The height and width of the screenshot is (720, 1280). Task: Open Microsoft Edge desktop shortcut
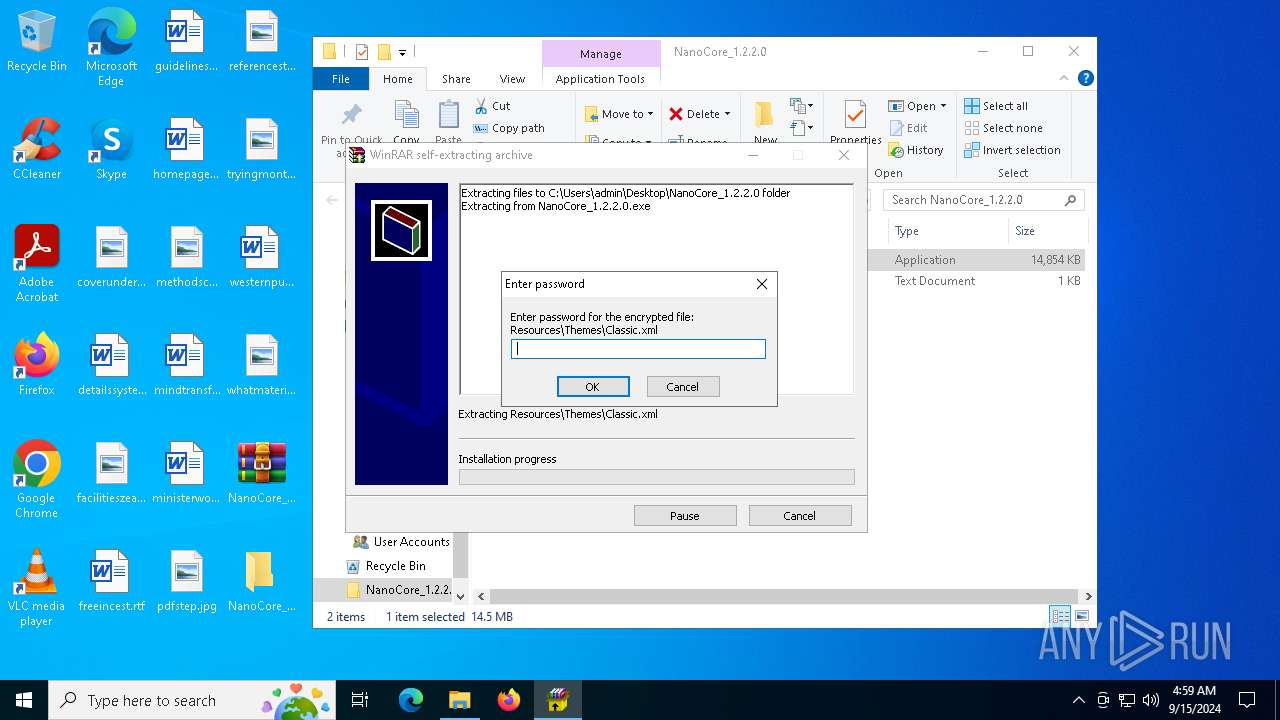point(111,48)
